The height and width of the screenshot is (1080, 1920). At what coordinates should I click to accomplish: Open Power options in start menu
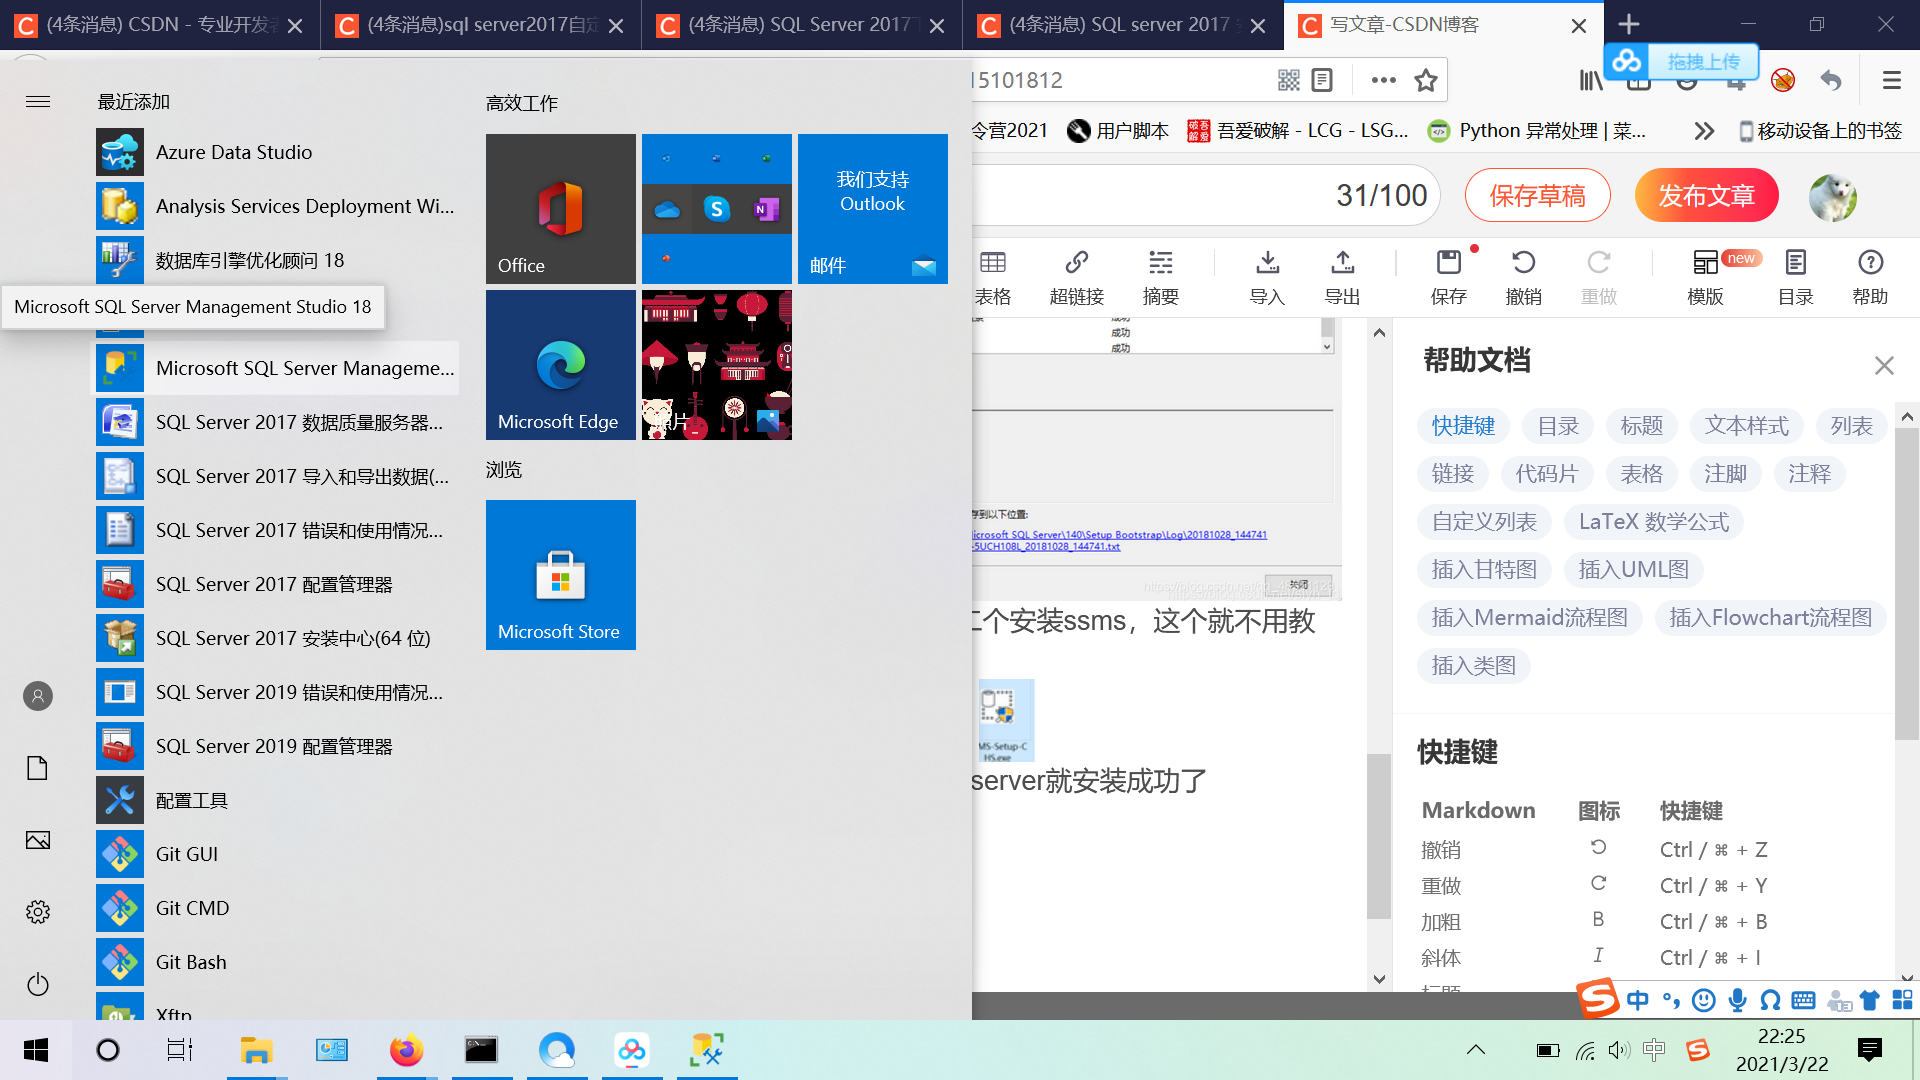38,984
